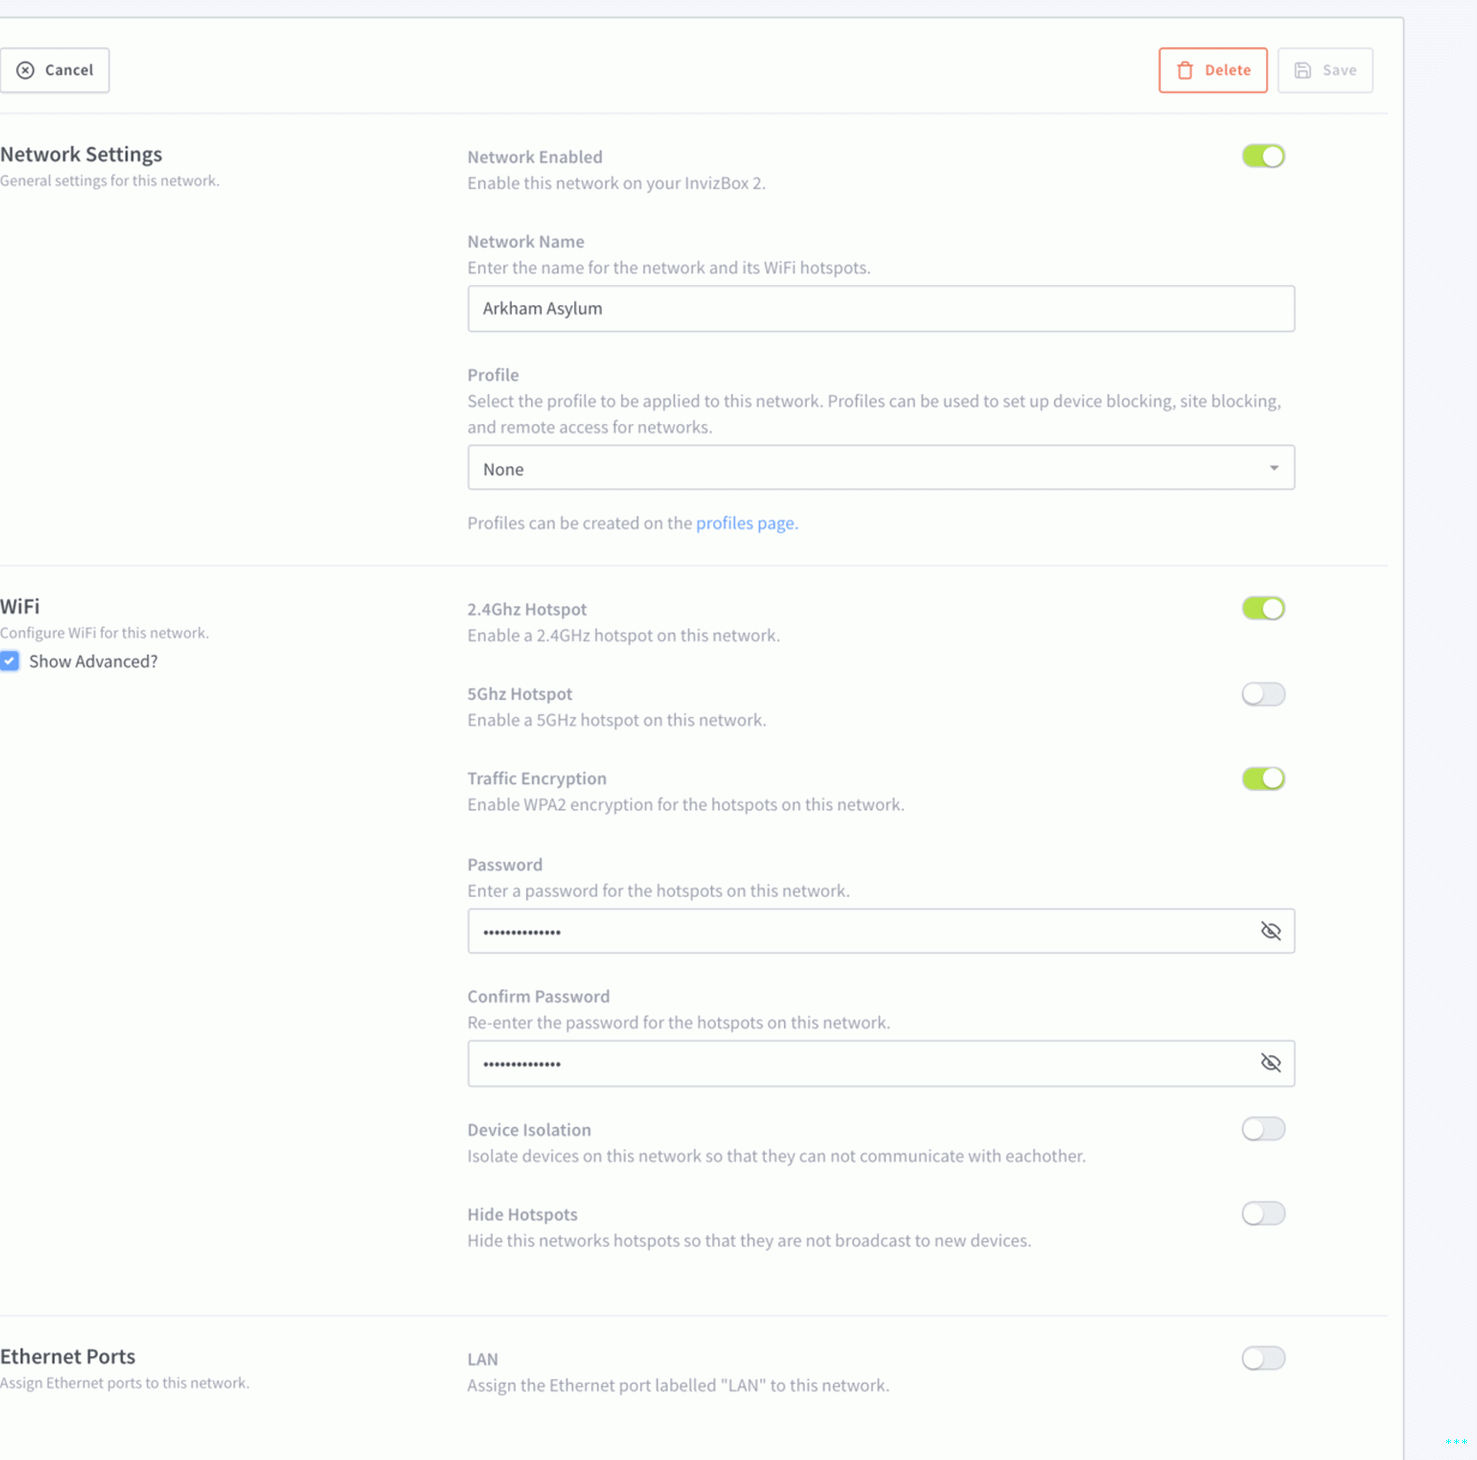Click the Delete network button
This screenshot has height=1460, width=1477.
click(1212, 70)
